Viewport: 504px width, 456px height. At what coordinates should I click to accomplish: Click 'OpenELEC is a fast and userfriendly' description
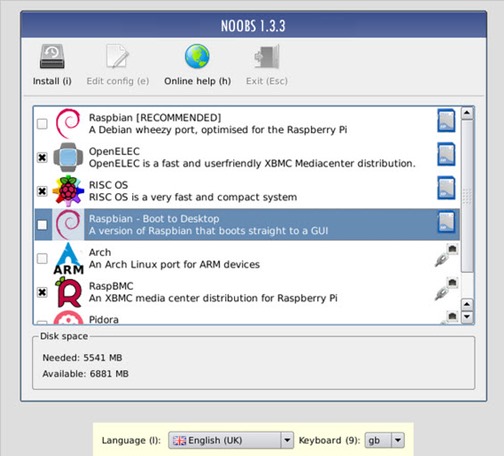[252, 163]
